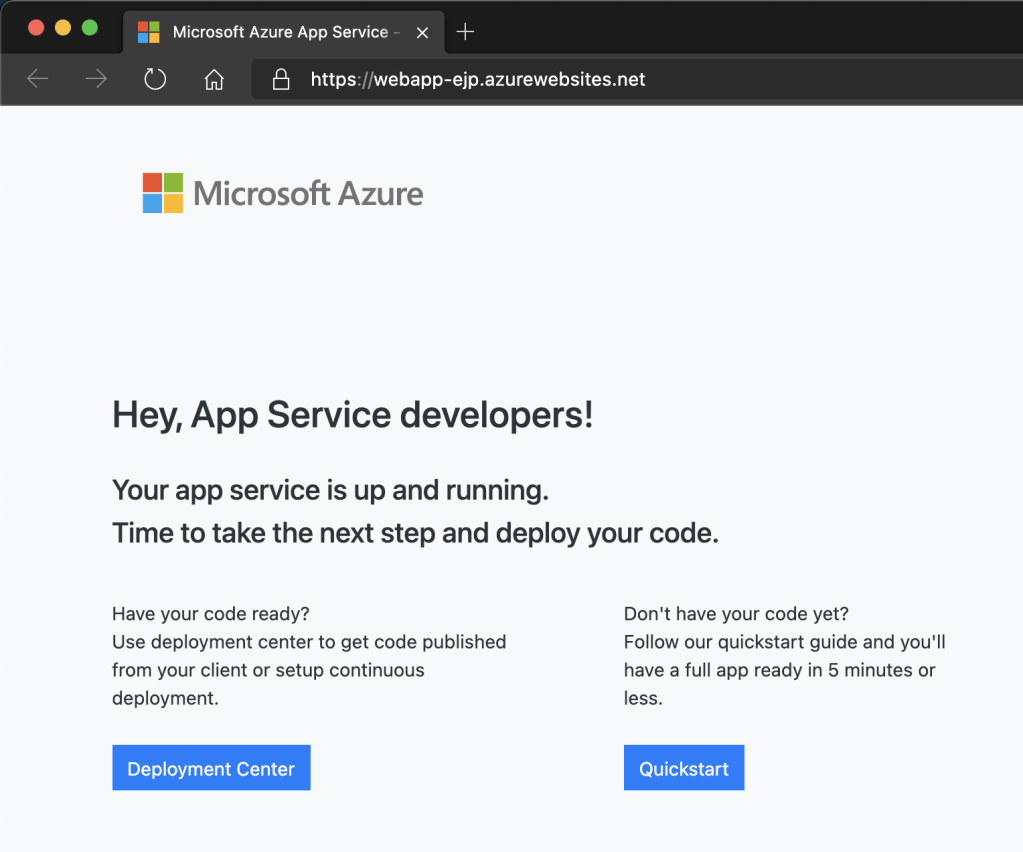Close the Microsoft Azure App Service tab

click(422, 32)
